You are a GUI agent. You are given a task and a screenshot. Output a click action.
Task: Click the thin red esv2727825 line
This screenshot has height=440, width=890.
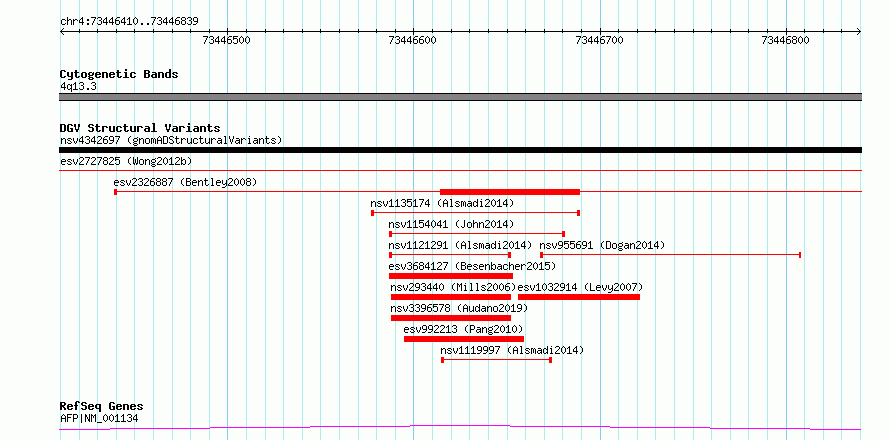[x=460, y=170]
